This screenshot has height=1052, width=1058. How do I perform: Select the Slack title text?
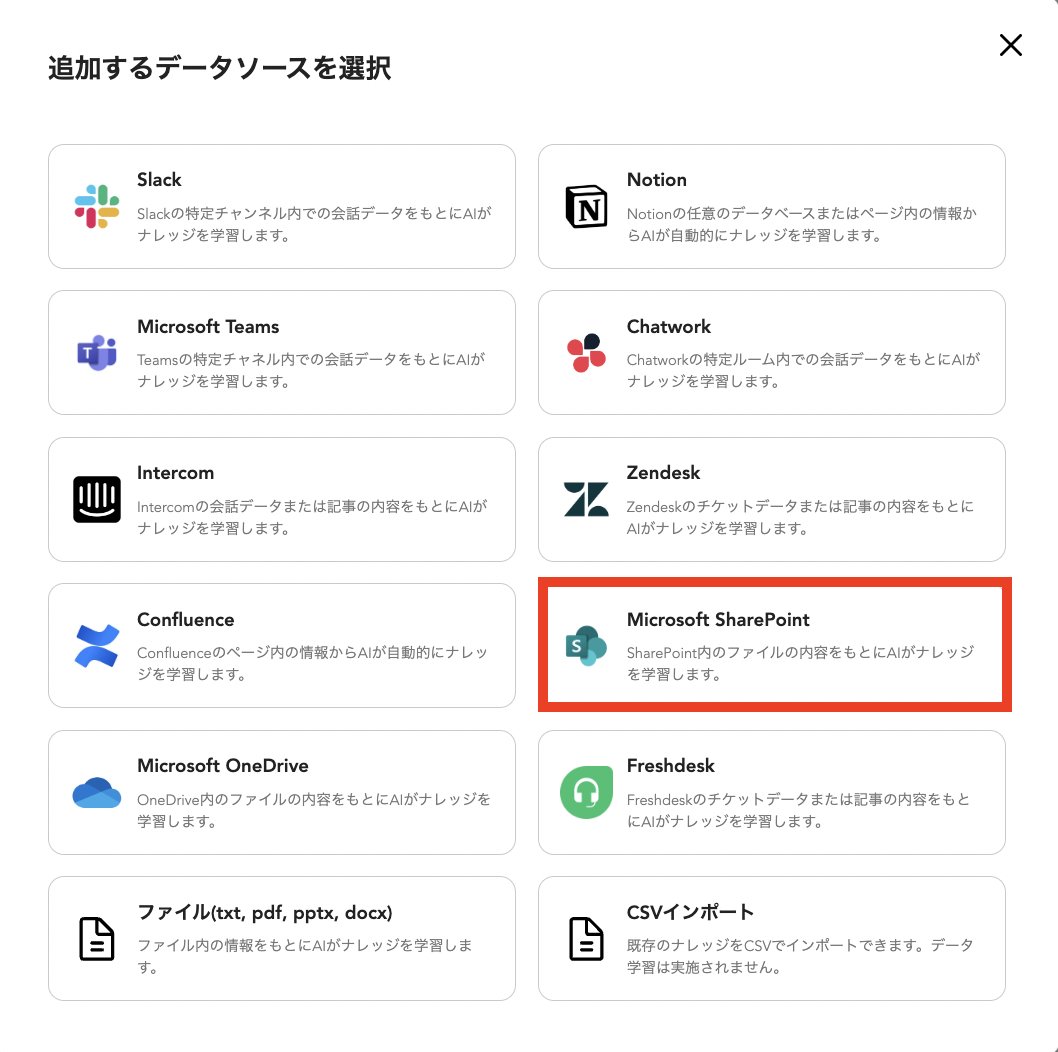[x=159, y=179]
